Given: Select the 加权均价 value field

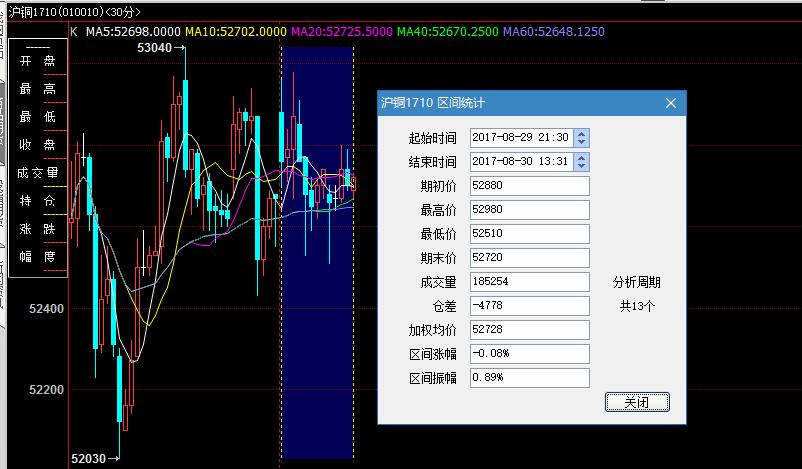Looking at the screenshot, I should pos(529,330).
